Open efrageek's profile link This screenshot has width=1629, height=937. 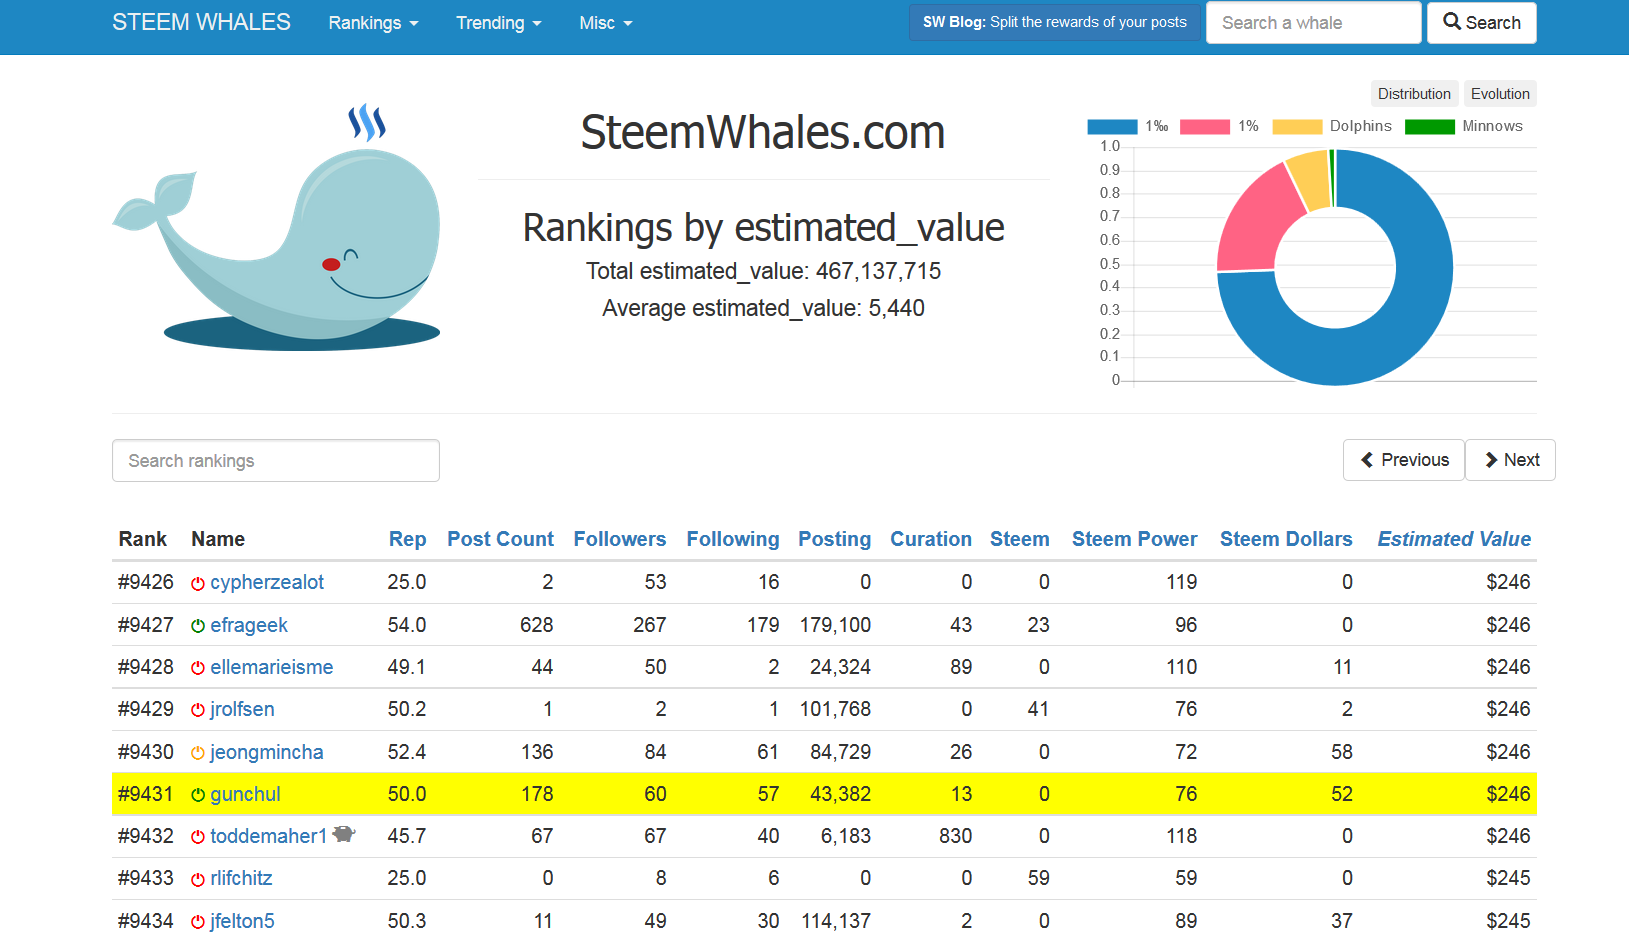click(x=249, y=625)
